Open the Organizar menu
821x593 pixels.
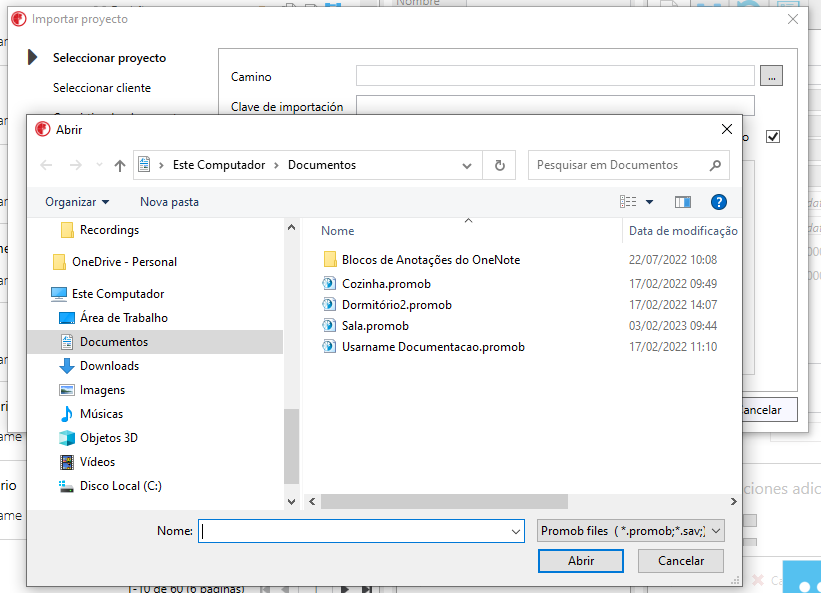[77, 202]
